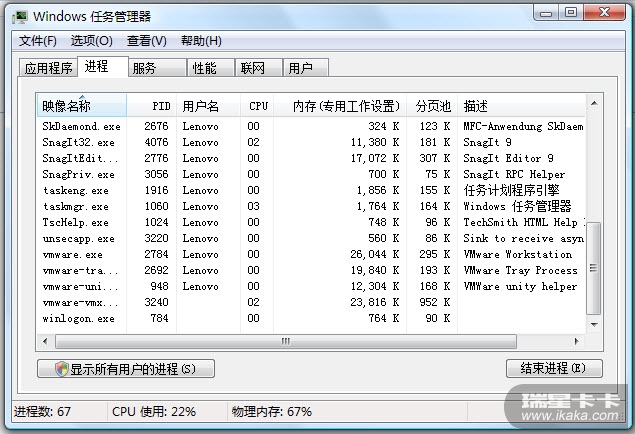Minimize the Task Manager window
Viewport: 635px width, 434px height.
click(546, 13)
